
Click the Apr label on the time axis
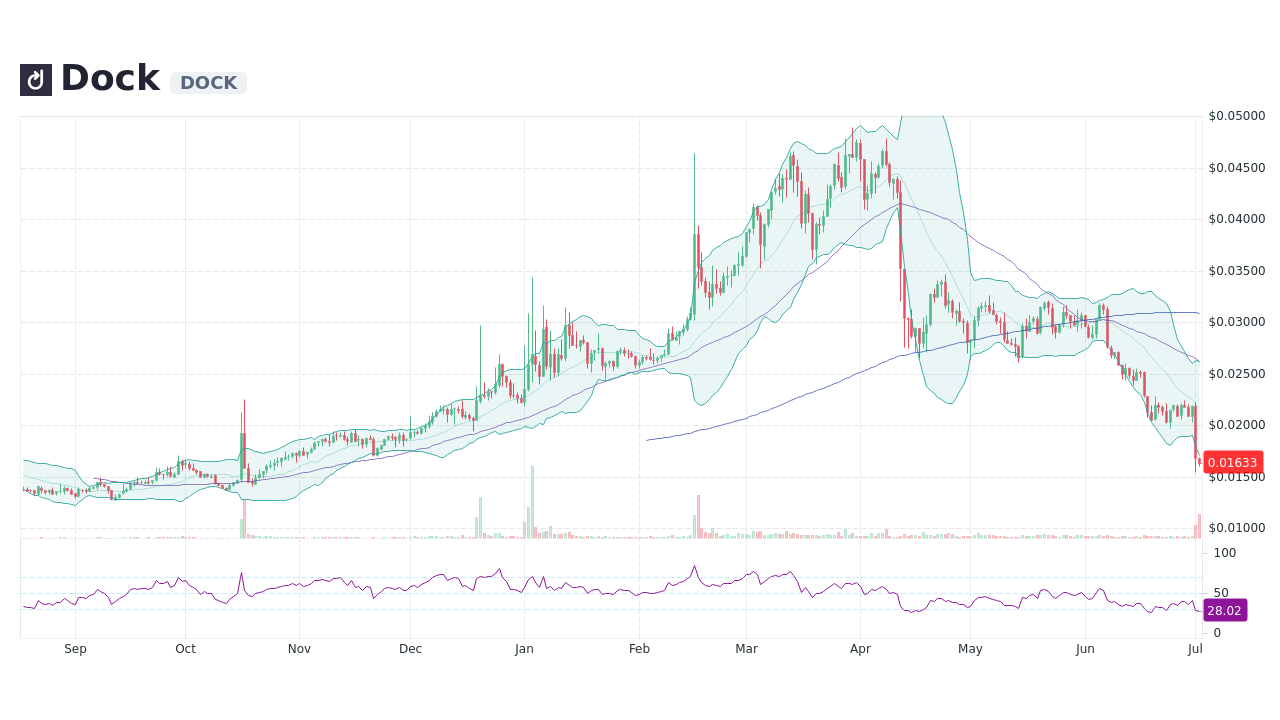coord(859,648)
